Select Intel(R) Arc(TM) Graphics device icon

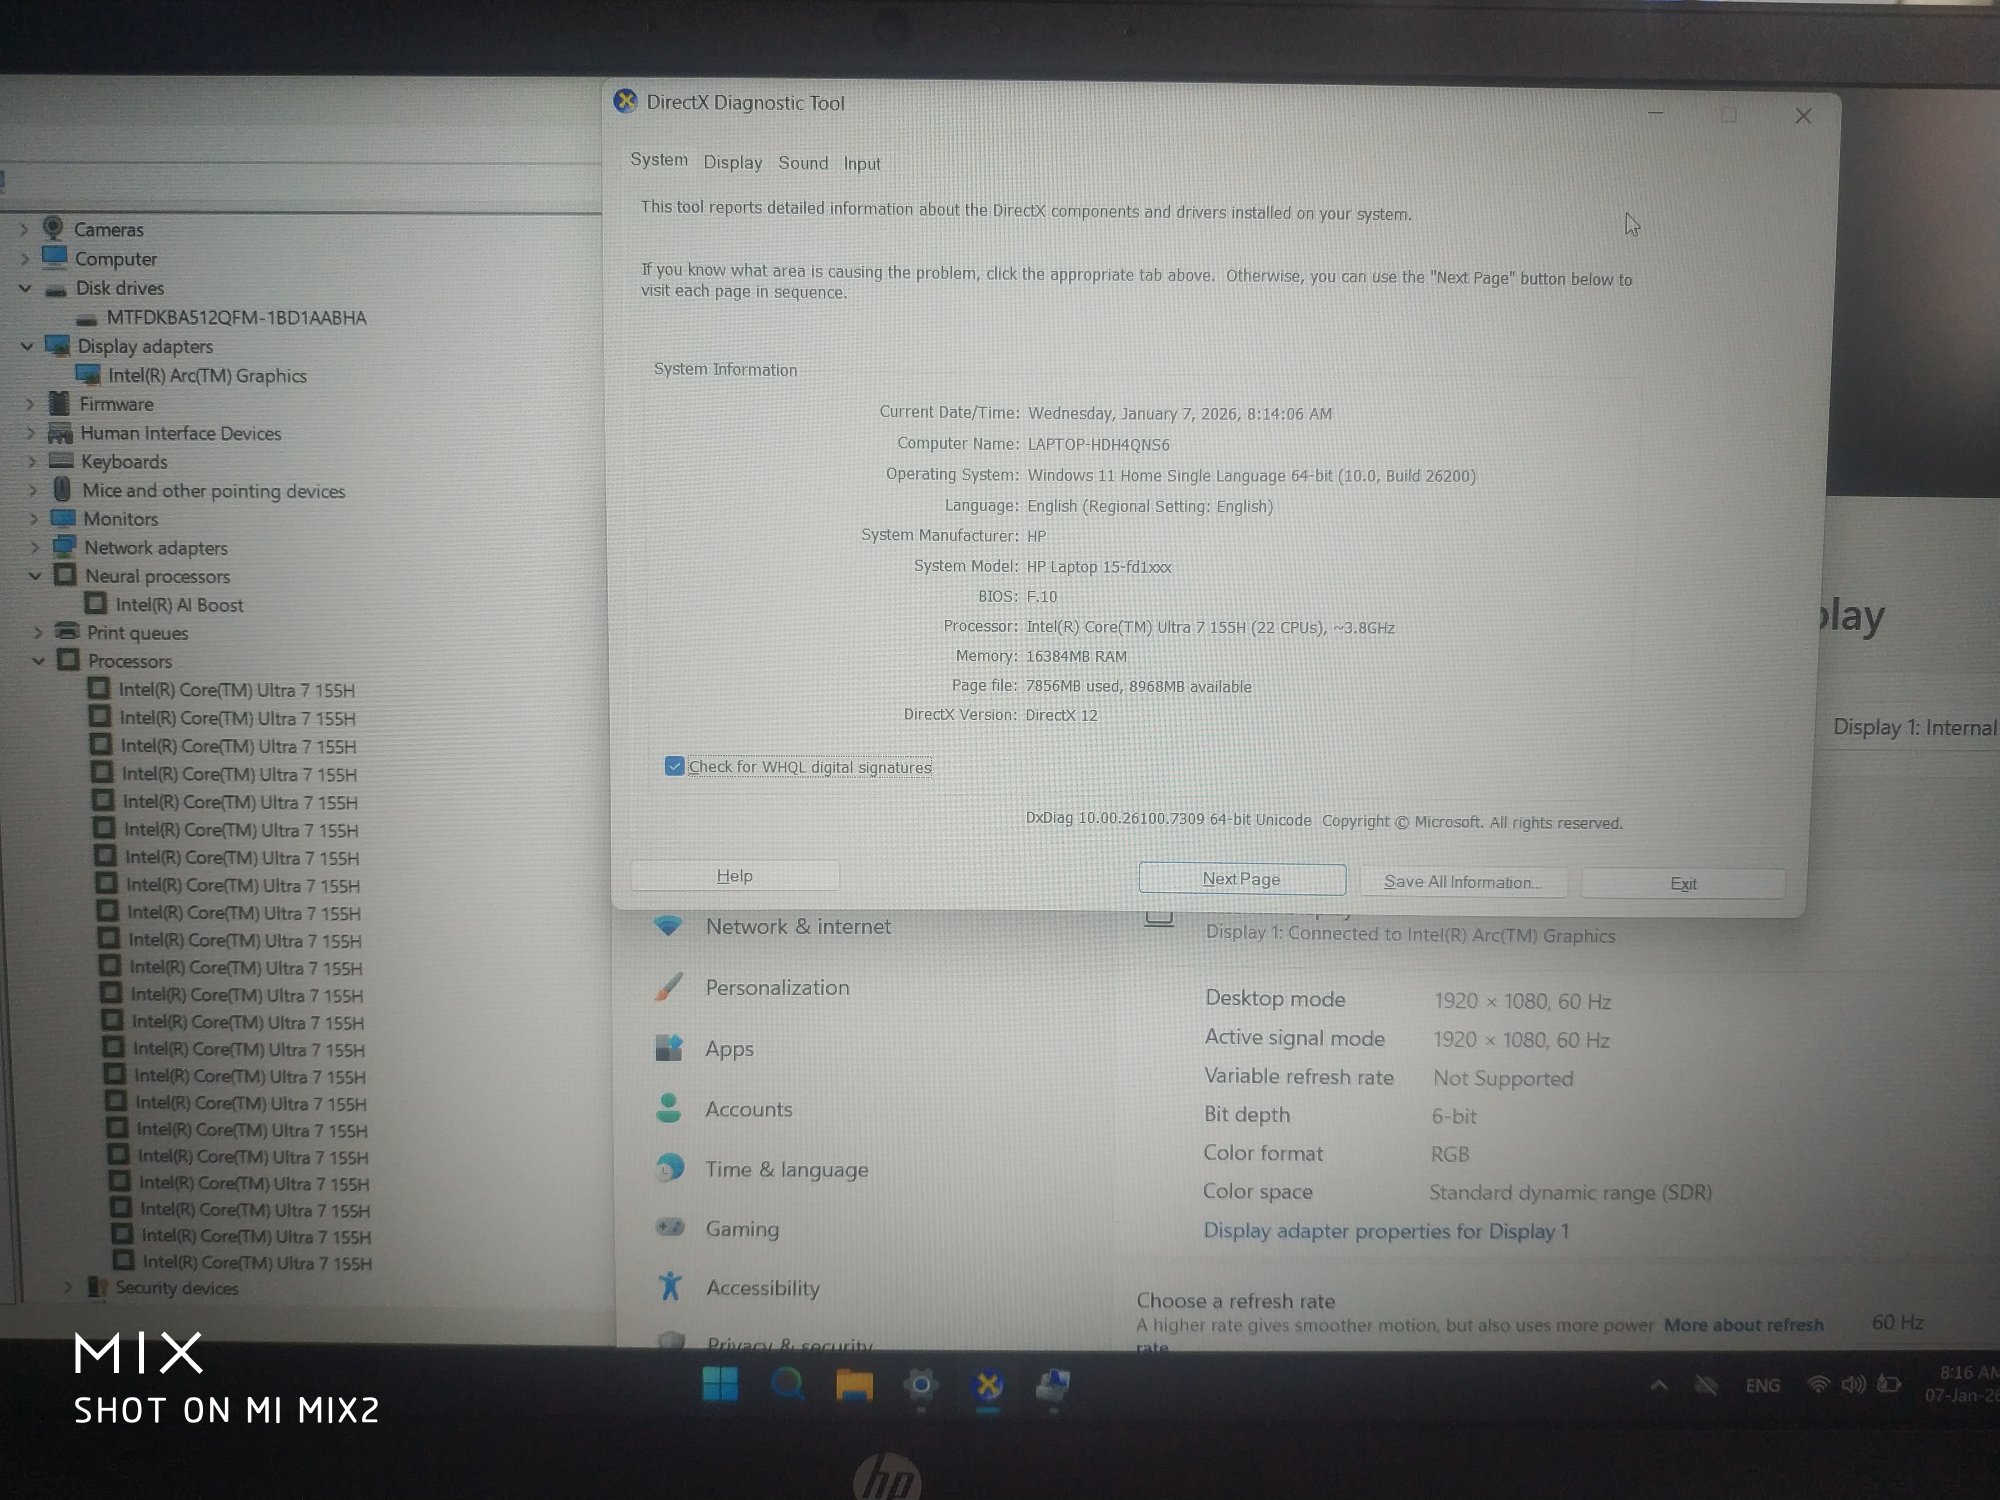pos(88,375)
